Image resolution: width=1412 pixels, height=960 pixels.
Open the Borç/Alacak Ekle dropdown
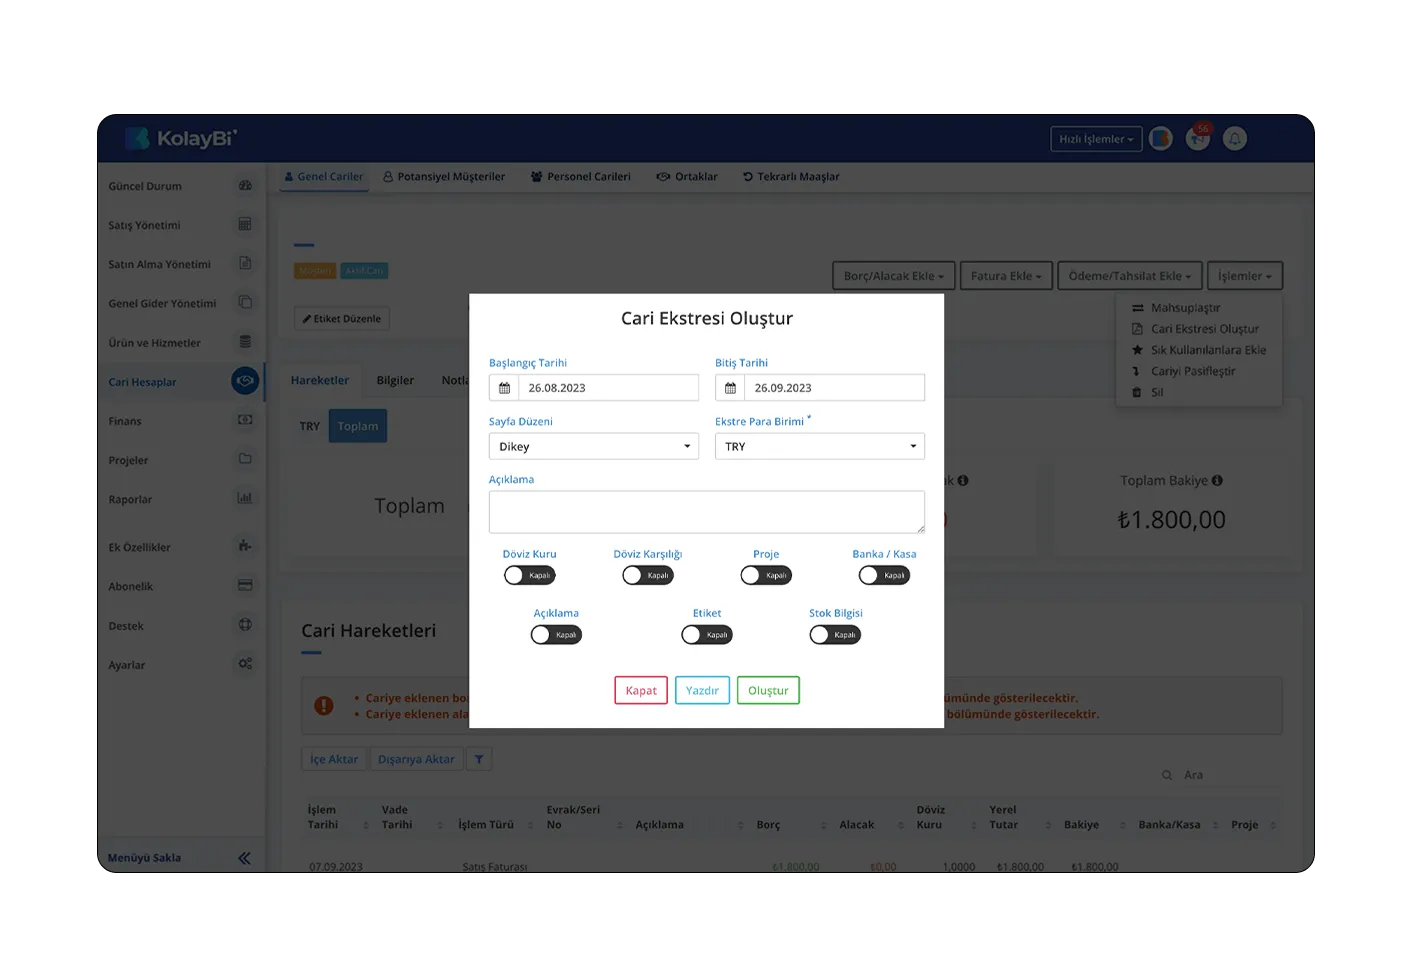893,276
